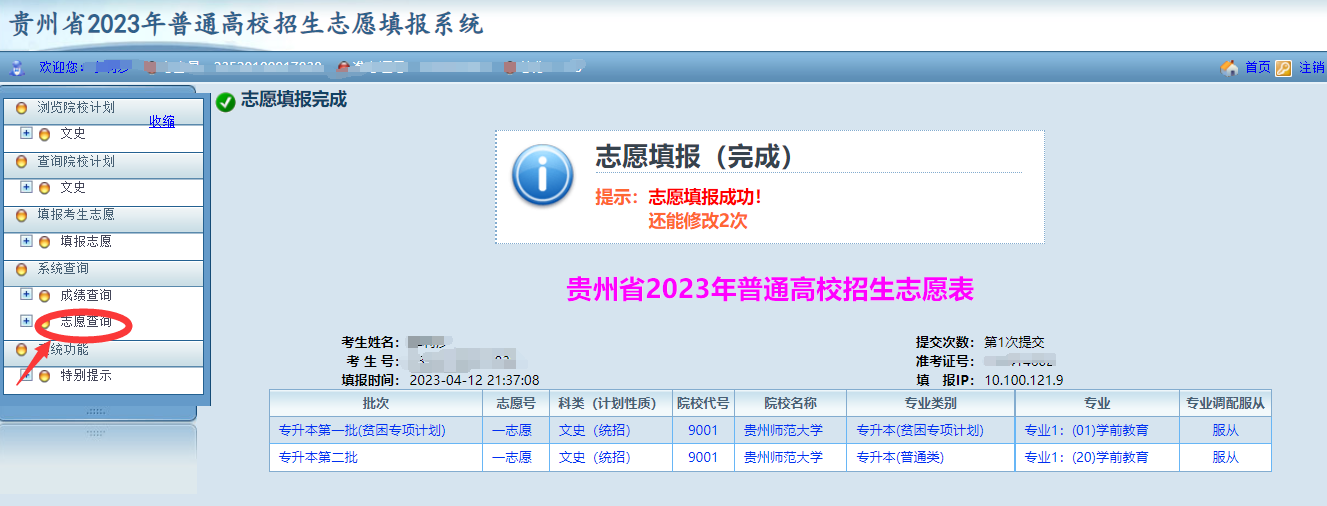Go to 首页 via the top link

pos(1257,68)
